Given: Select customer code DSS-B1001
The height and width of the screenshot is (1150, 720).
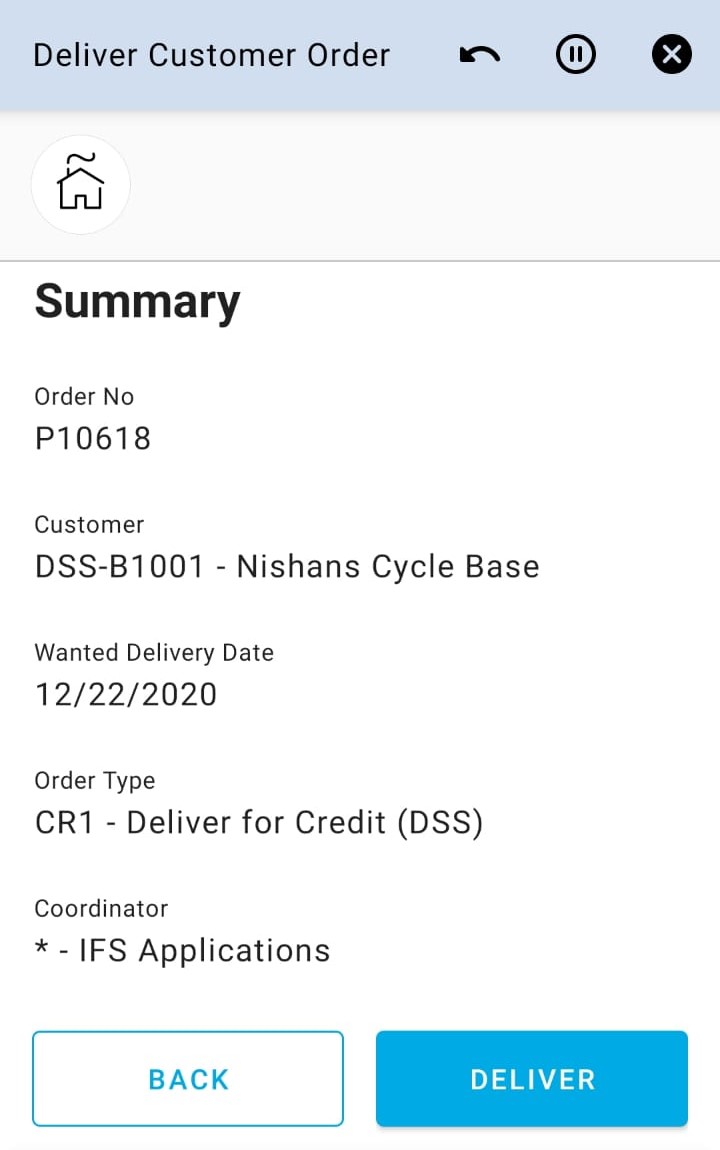Looking at the screenshot, I should [x=119, y=567].
